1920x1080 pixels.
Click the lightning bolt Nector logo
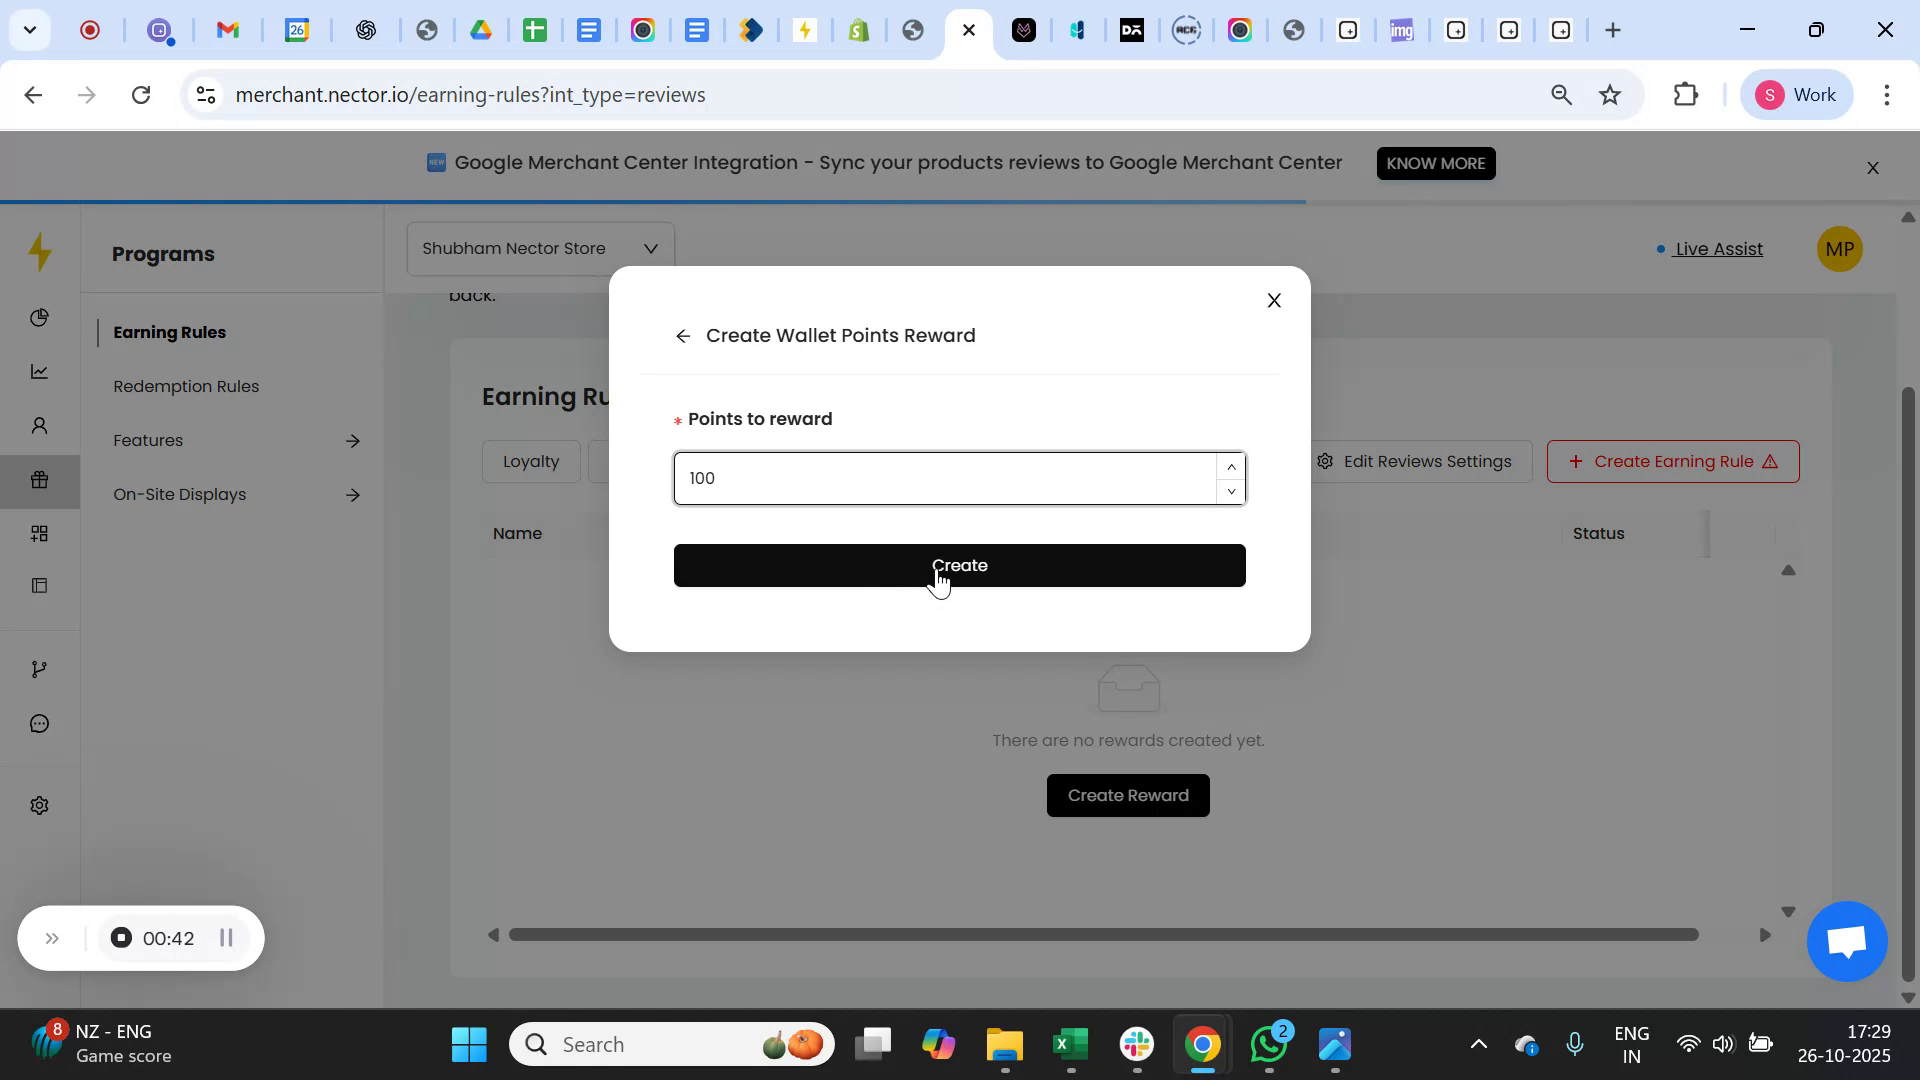40,252
